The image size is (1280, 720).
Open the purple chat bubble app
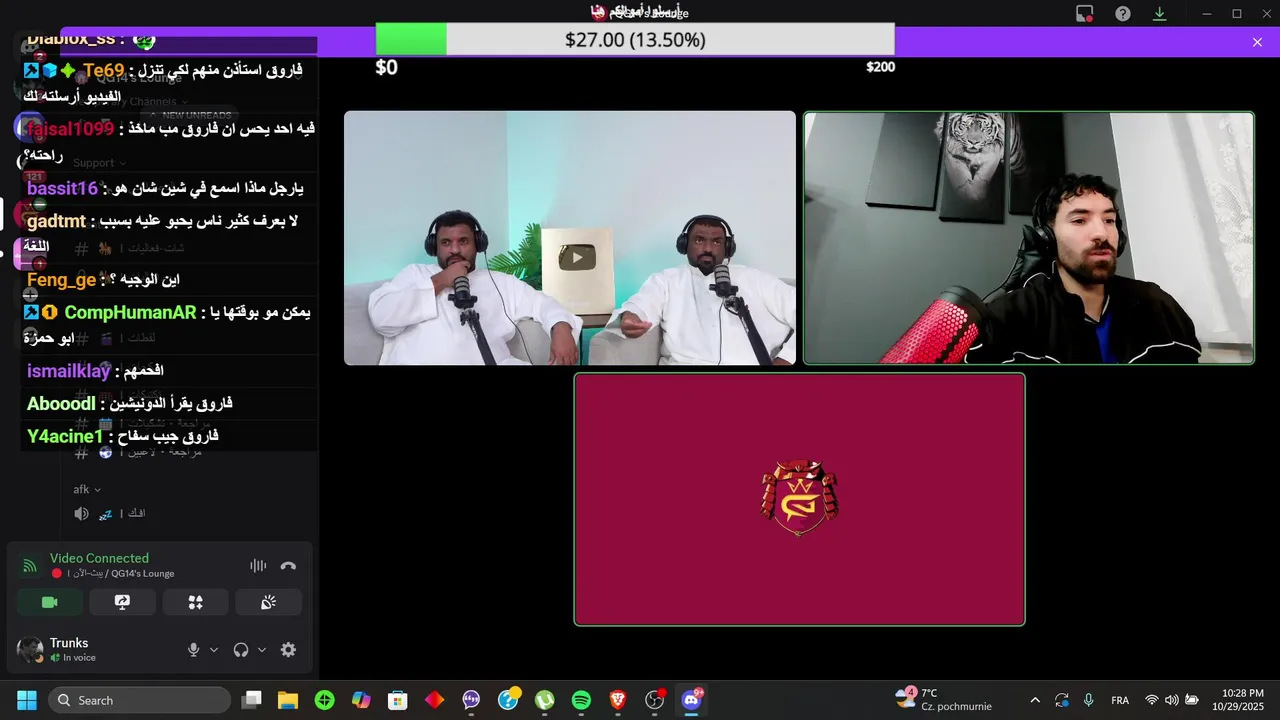click(x=471, y=700)
